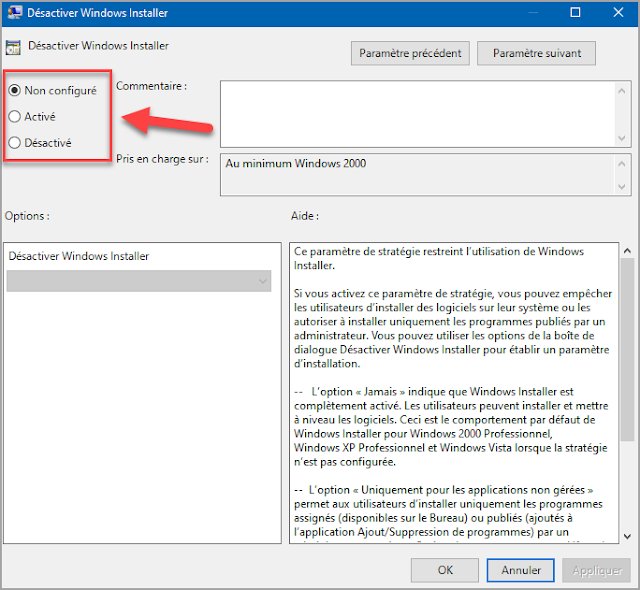Select the "Non configuré" radio button
Image resolution: width=640 pixels, height=590 pixels.
click(x=15, y=90)
